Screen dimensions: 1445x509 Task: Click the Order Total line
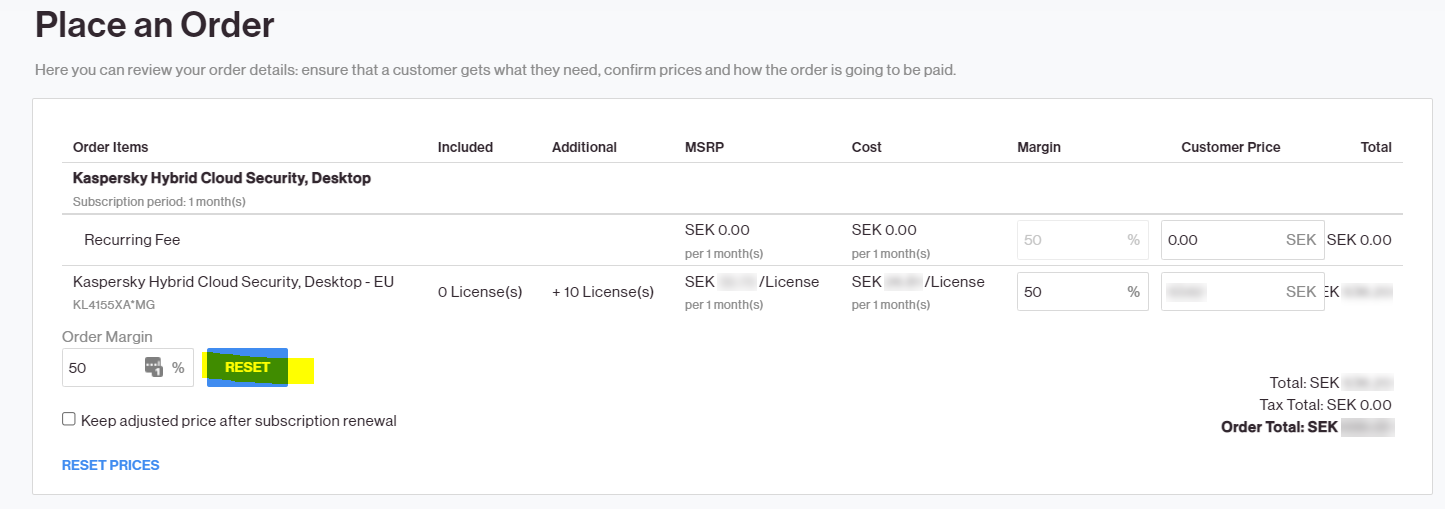coord(1307,427)
